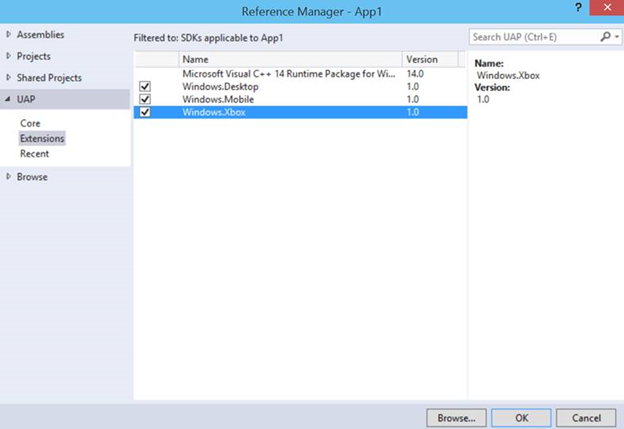624x429 pixels.
Task: Focus the Search UAP input field
Action: [534, 37]
